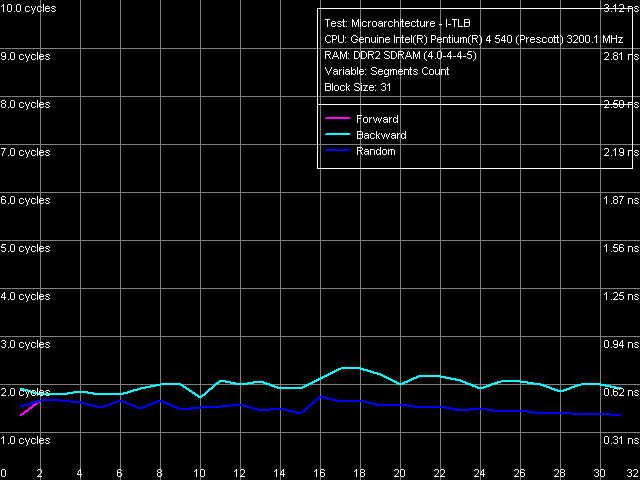This screenshot has width=640, height=480.
Task: Click x-axis tick label '24'
Action: click(x=479, y=473)
